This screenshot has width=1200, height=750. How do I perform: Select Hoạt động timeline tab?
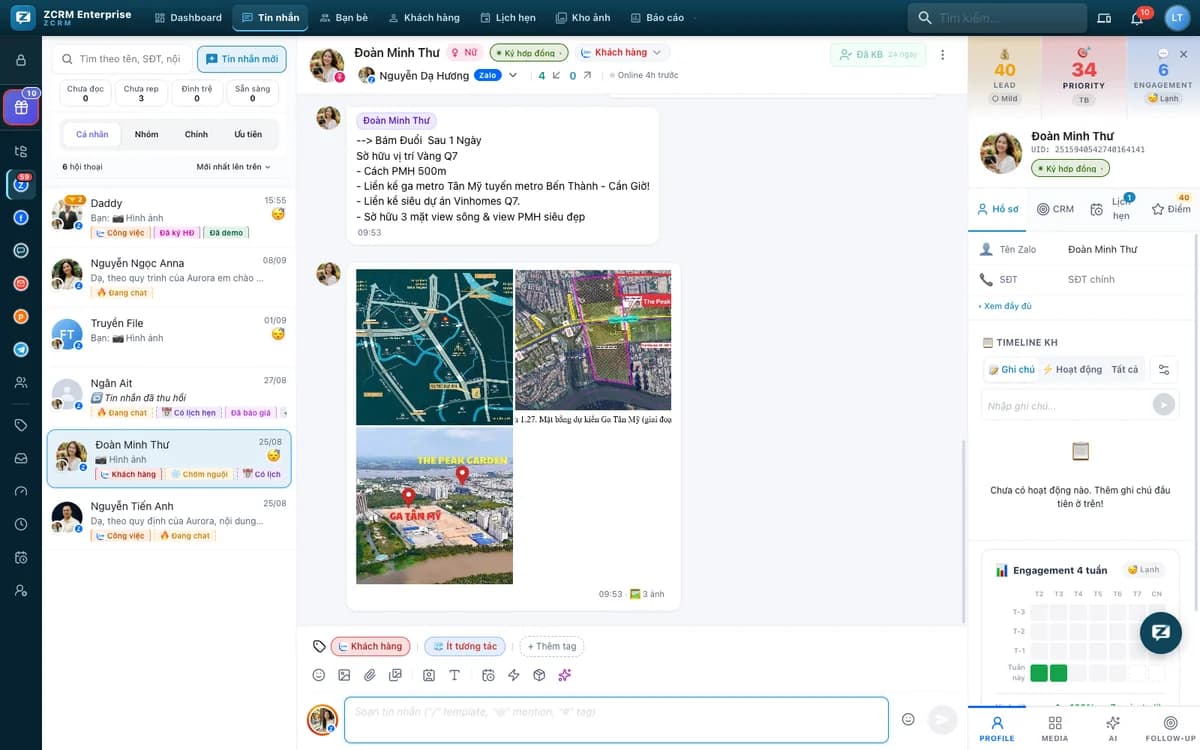(x=1072, y=369)
